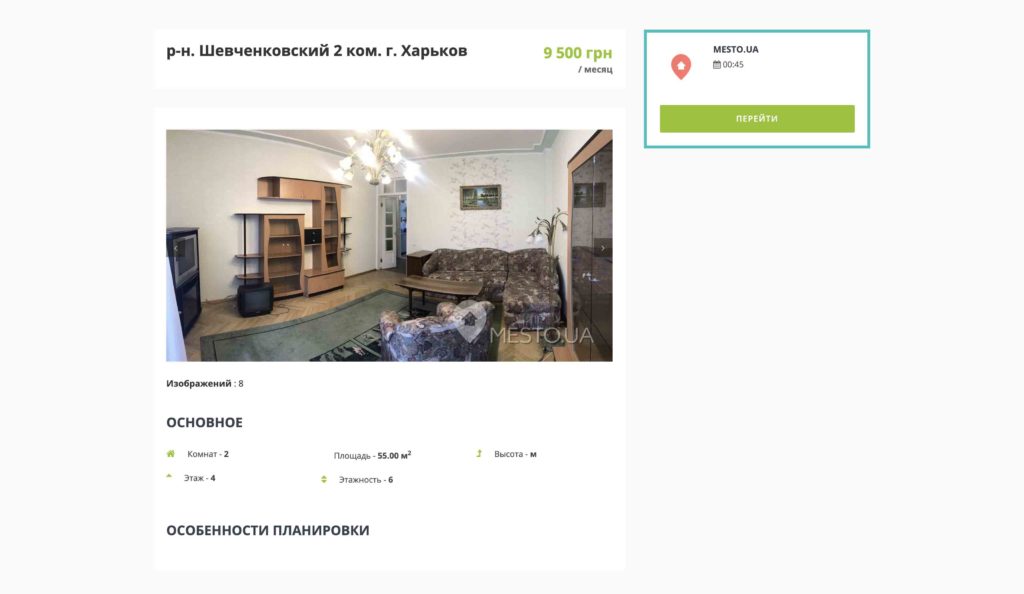1024x594 pixels.
Task: Click the 00:45 posting time
Action: click(733, 65)
